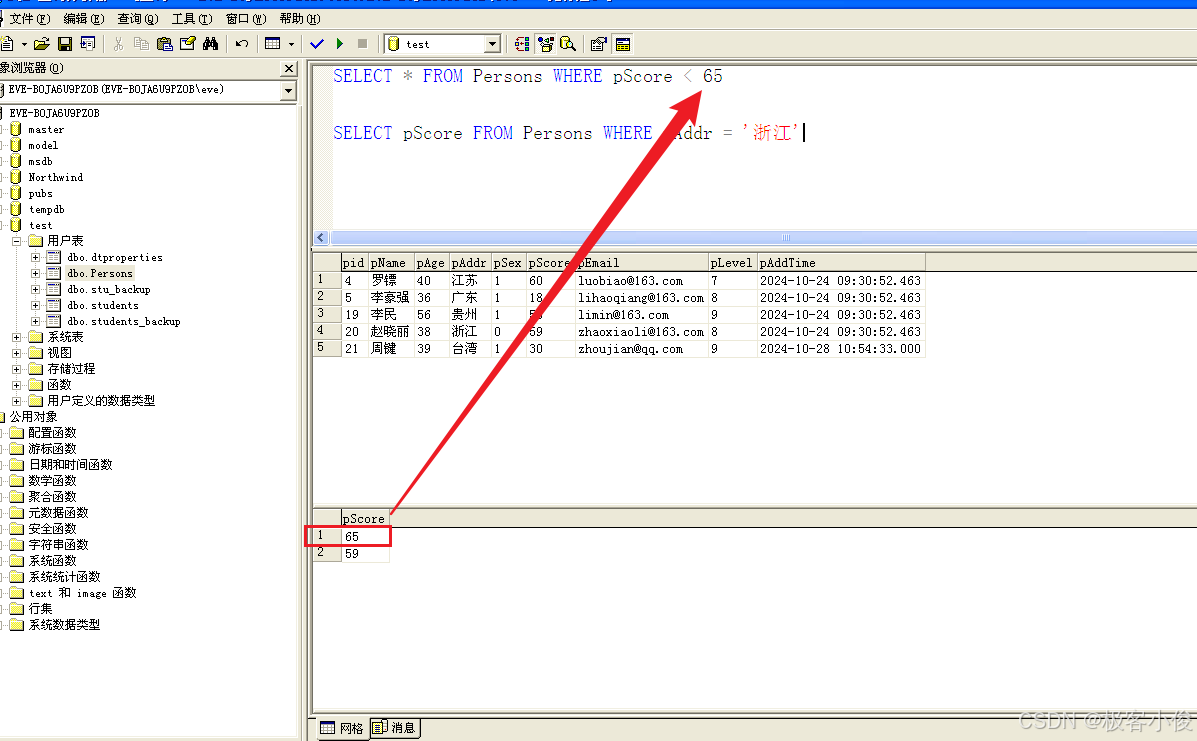
Task: Close the Object Browser panel
Action: pos(289,69)
